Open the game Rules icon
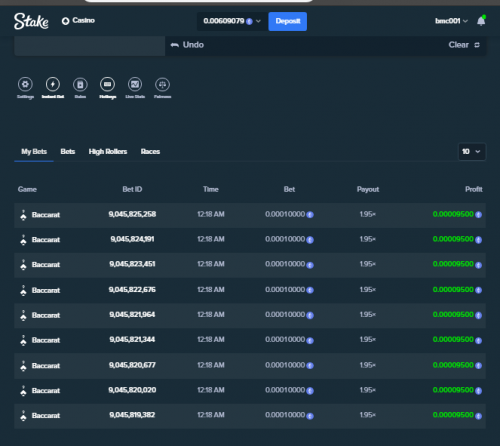Screen dimensions: 500x446 (80, 84)
